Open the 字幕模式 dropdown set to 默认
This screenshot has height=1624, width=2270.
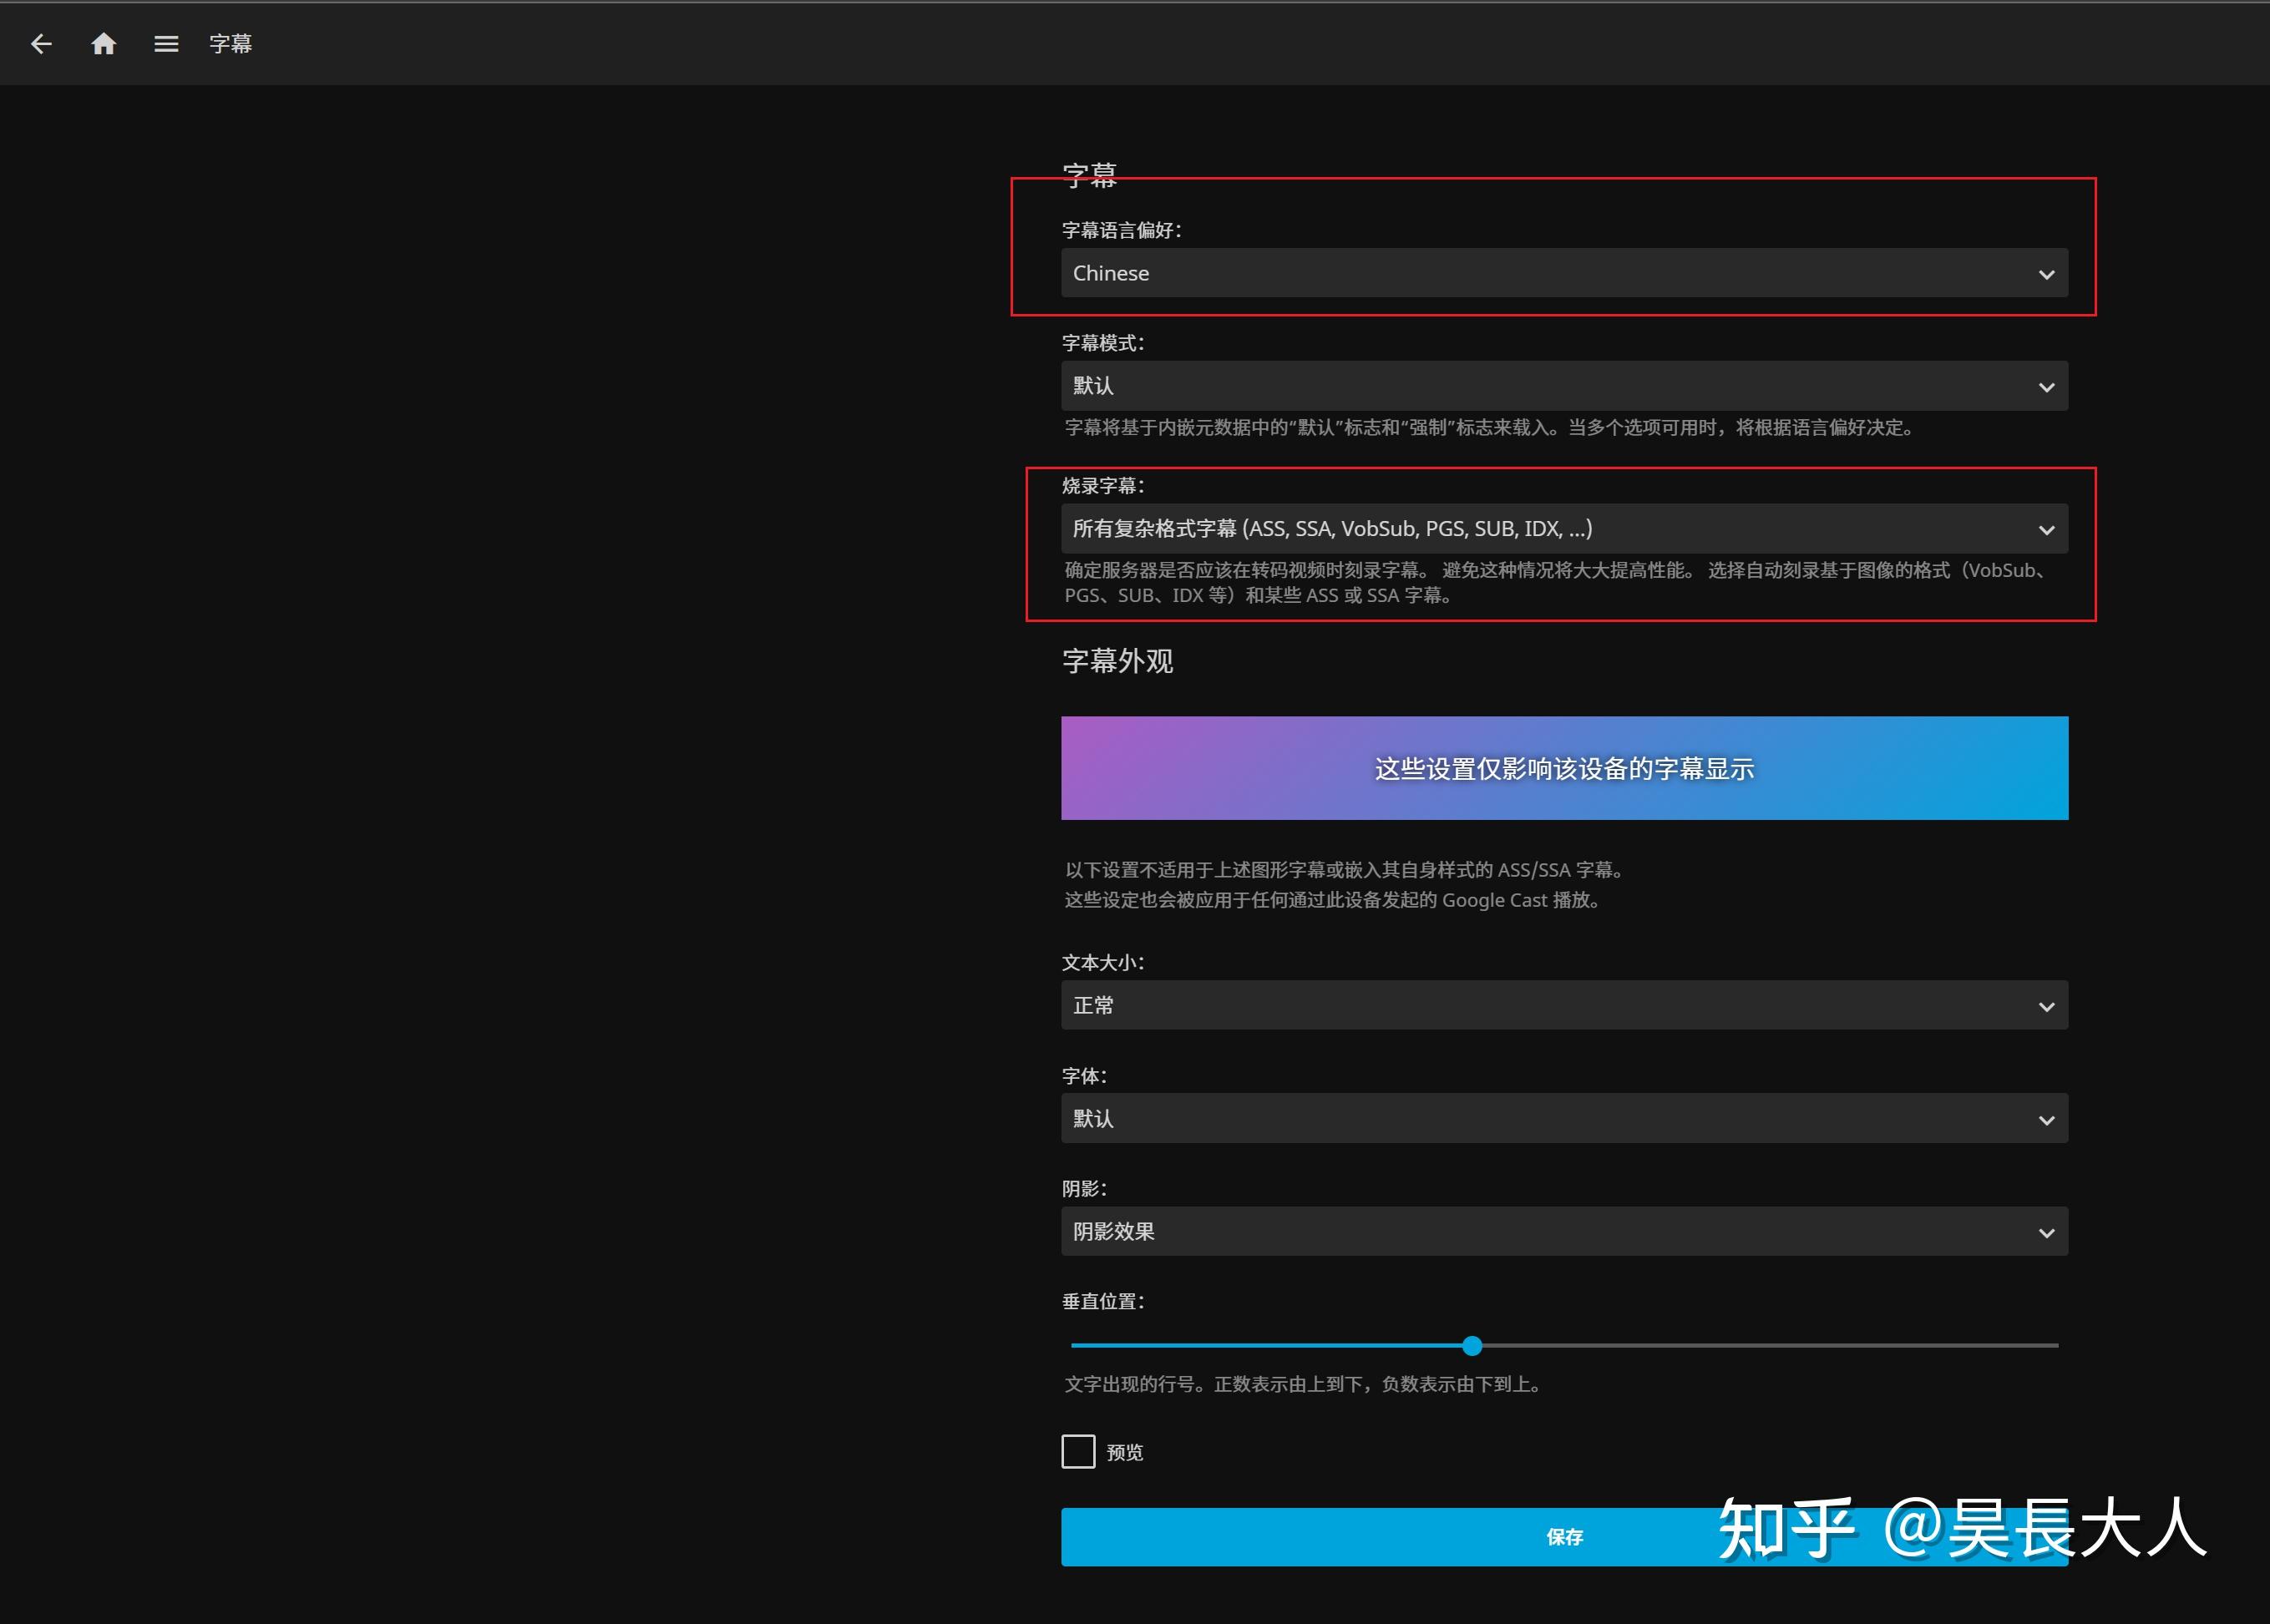click(x=1563, y=385)
